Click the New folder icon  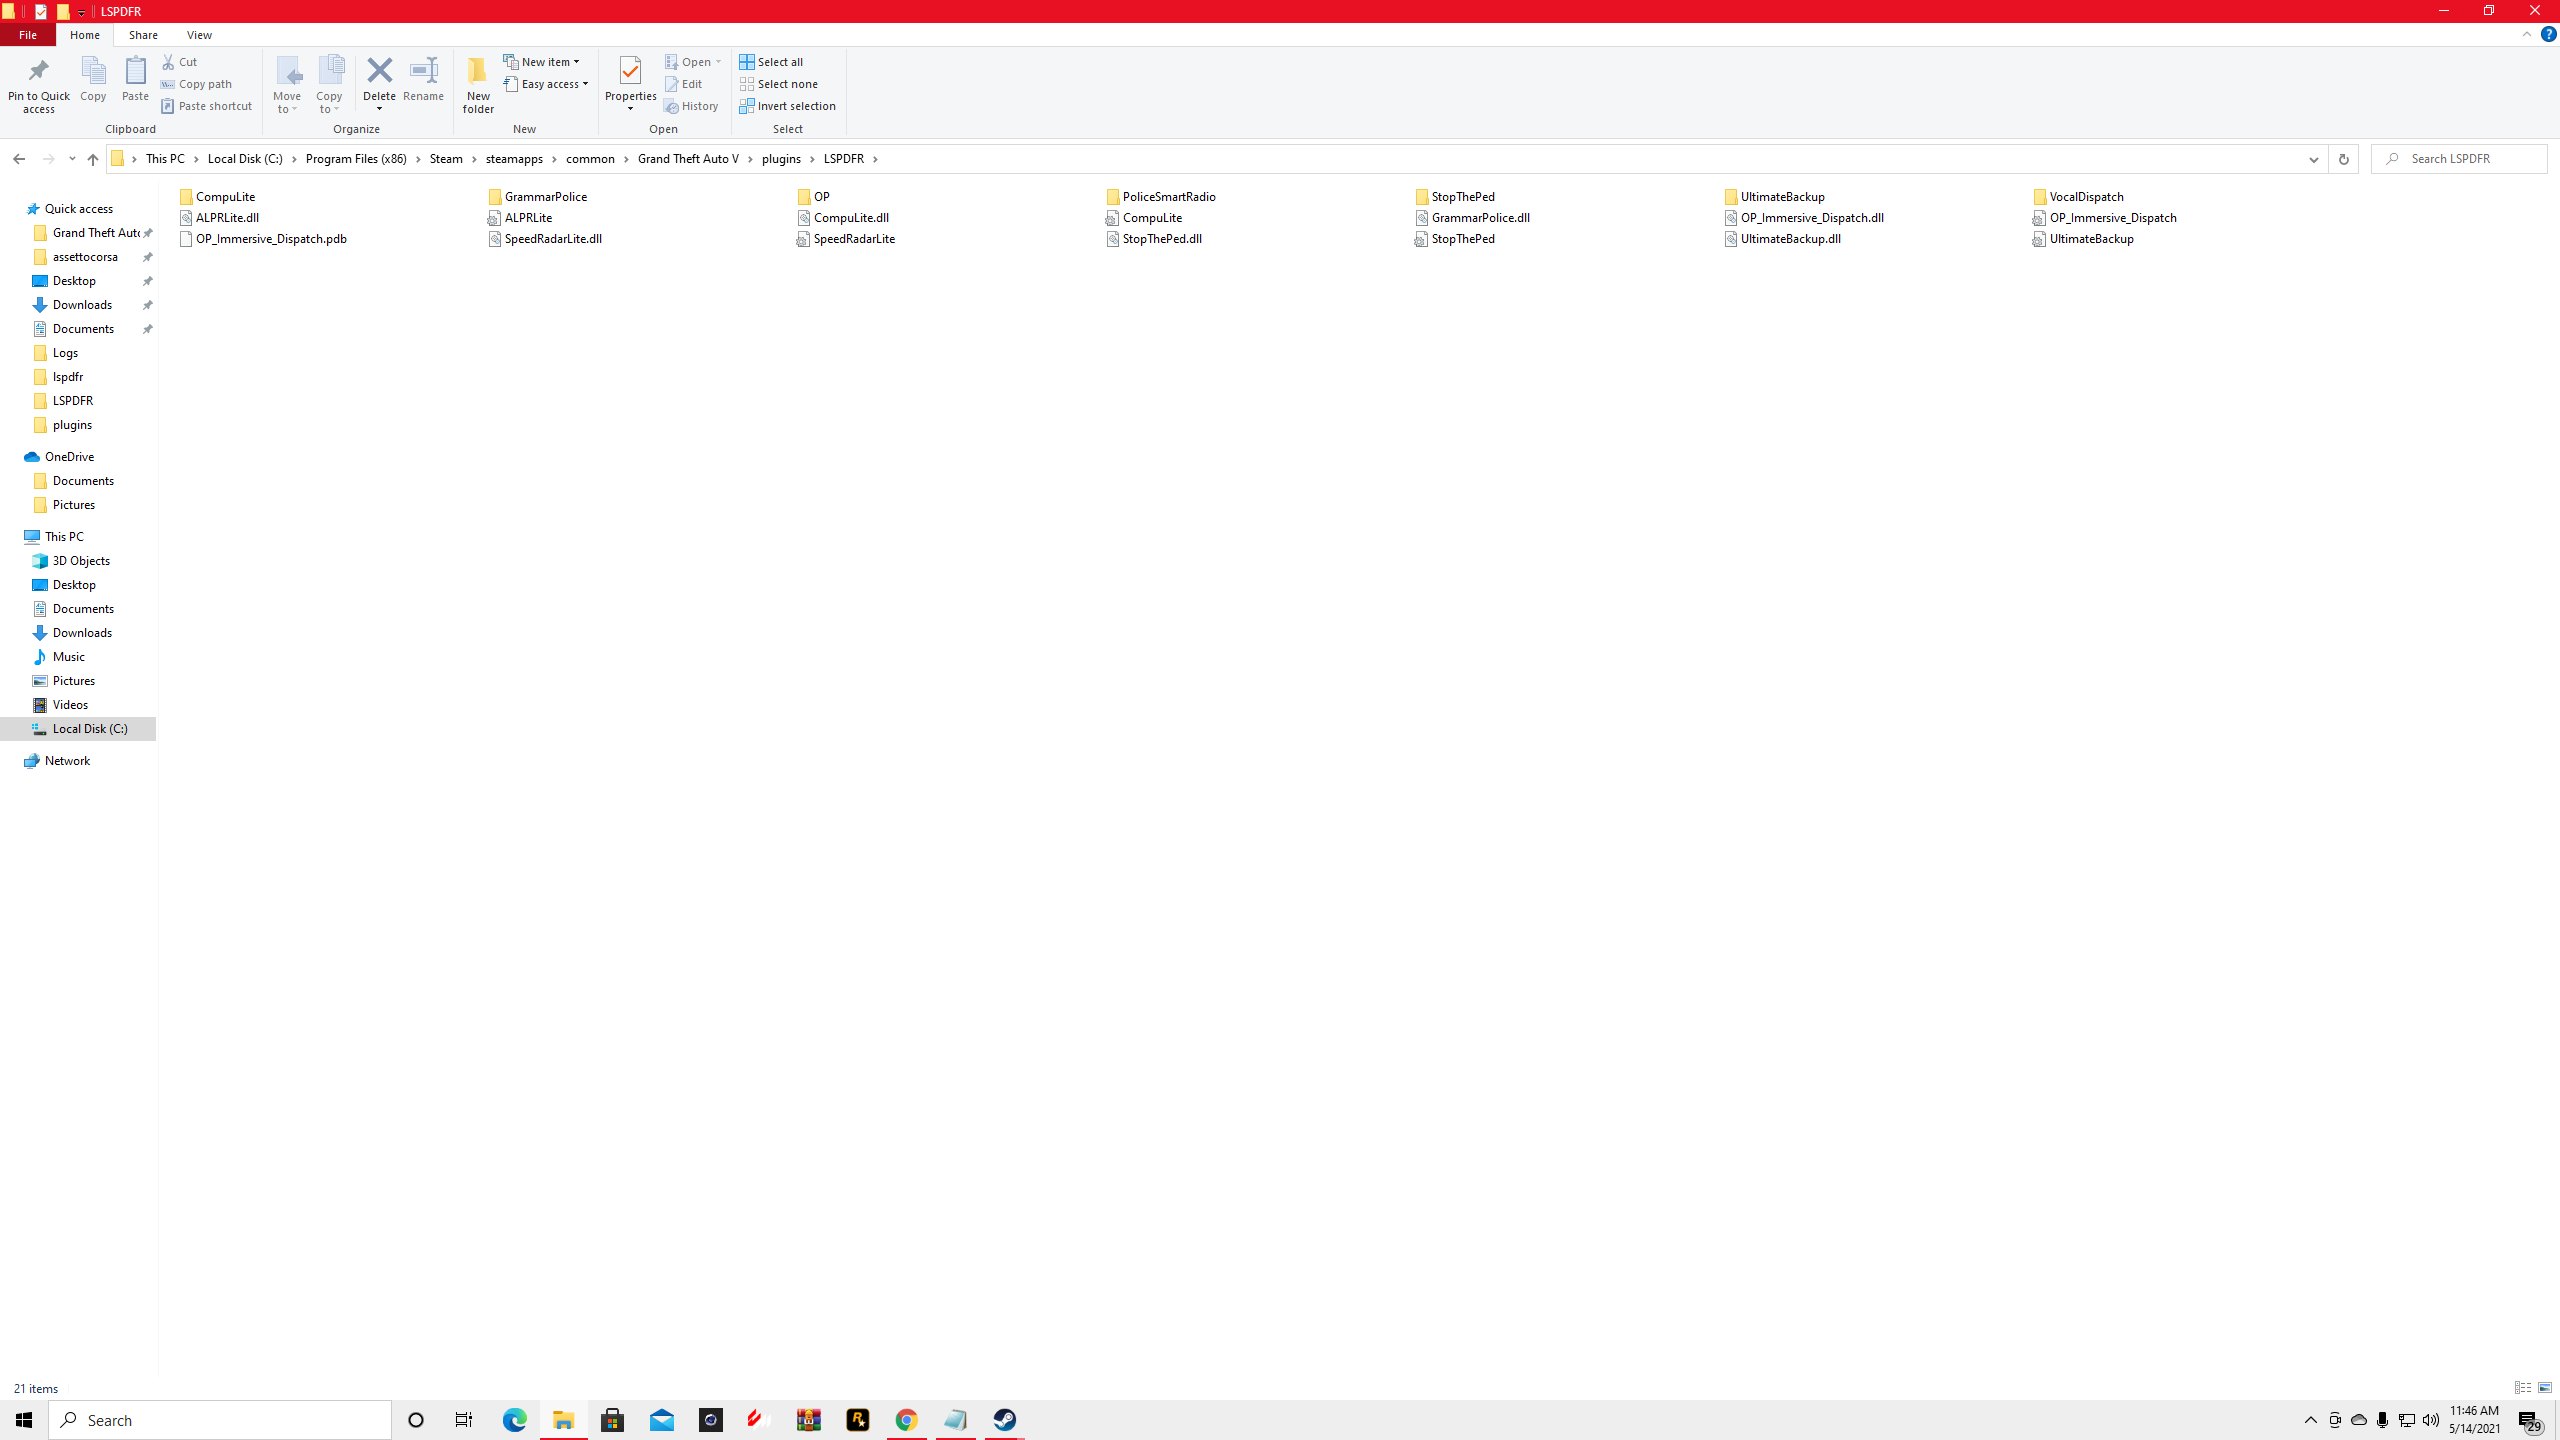pyautogui.click(x=478, y=72)
